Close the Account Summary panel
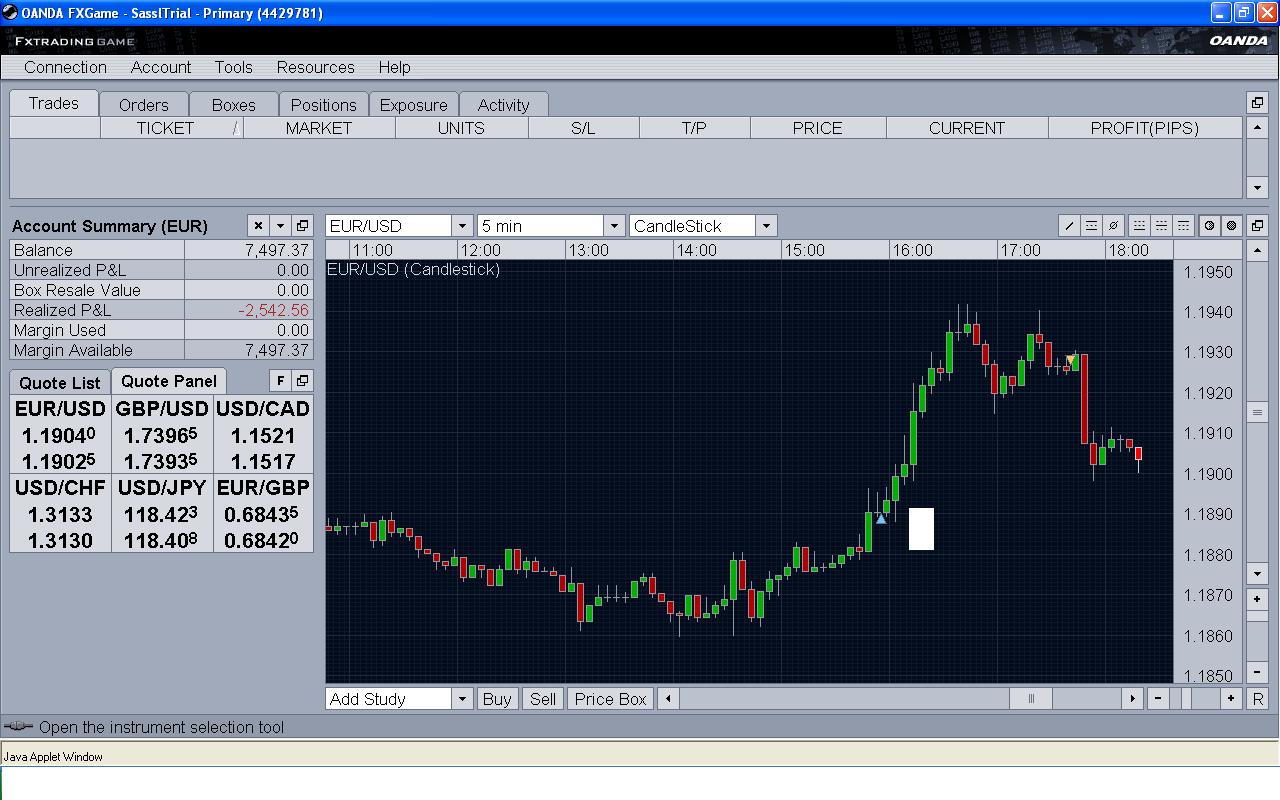1280x800 pixels. click(x=258, y=226)
